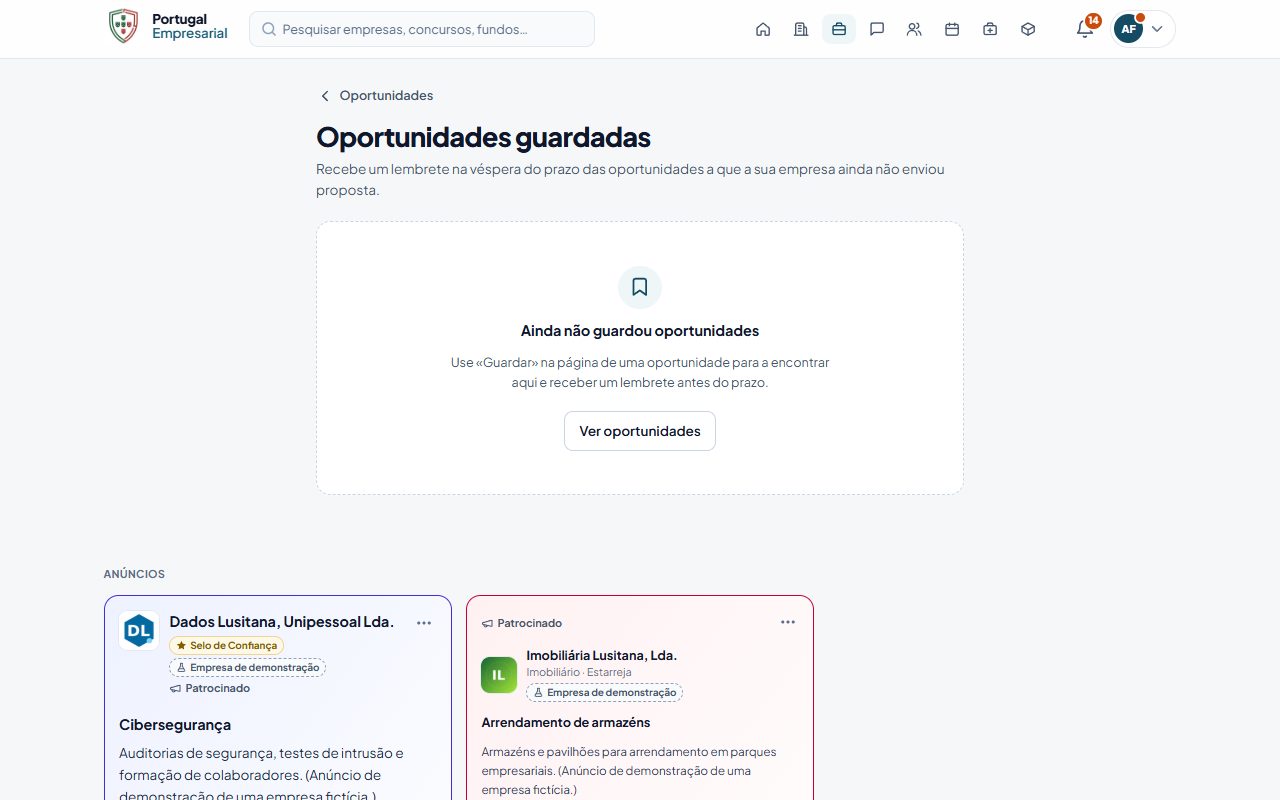Click the Arrendamento de armazéns ad title

566,722
